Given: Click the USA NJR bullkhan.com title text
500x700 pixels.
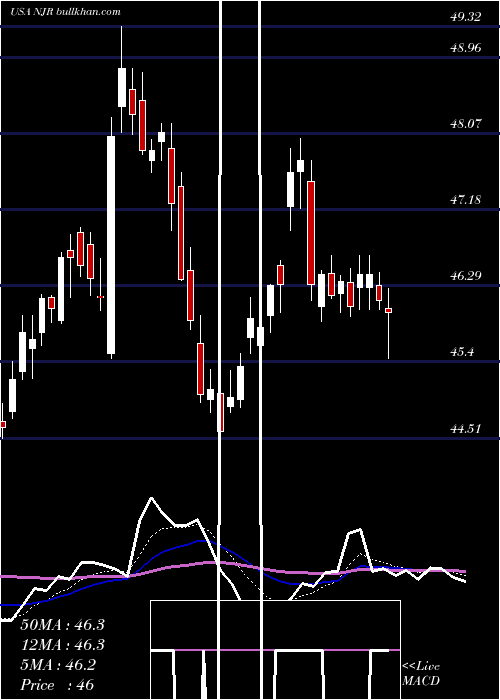Looking at the screenshot, I should (x=66, y=12).
